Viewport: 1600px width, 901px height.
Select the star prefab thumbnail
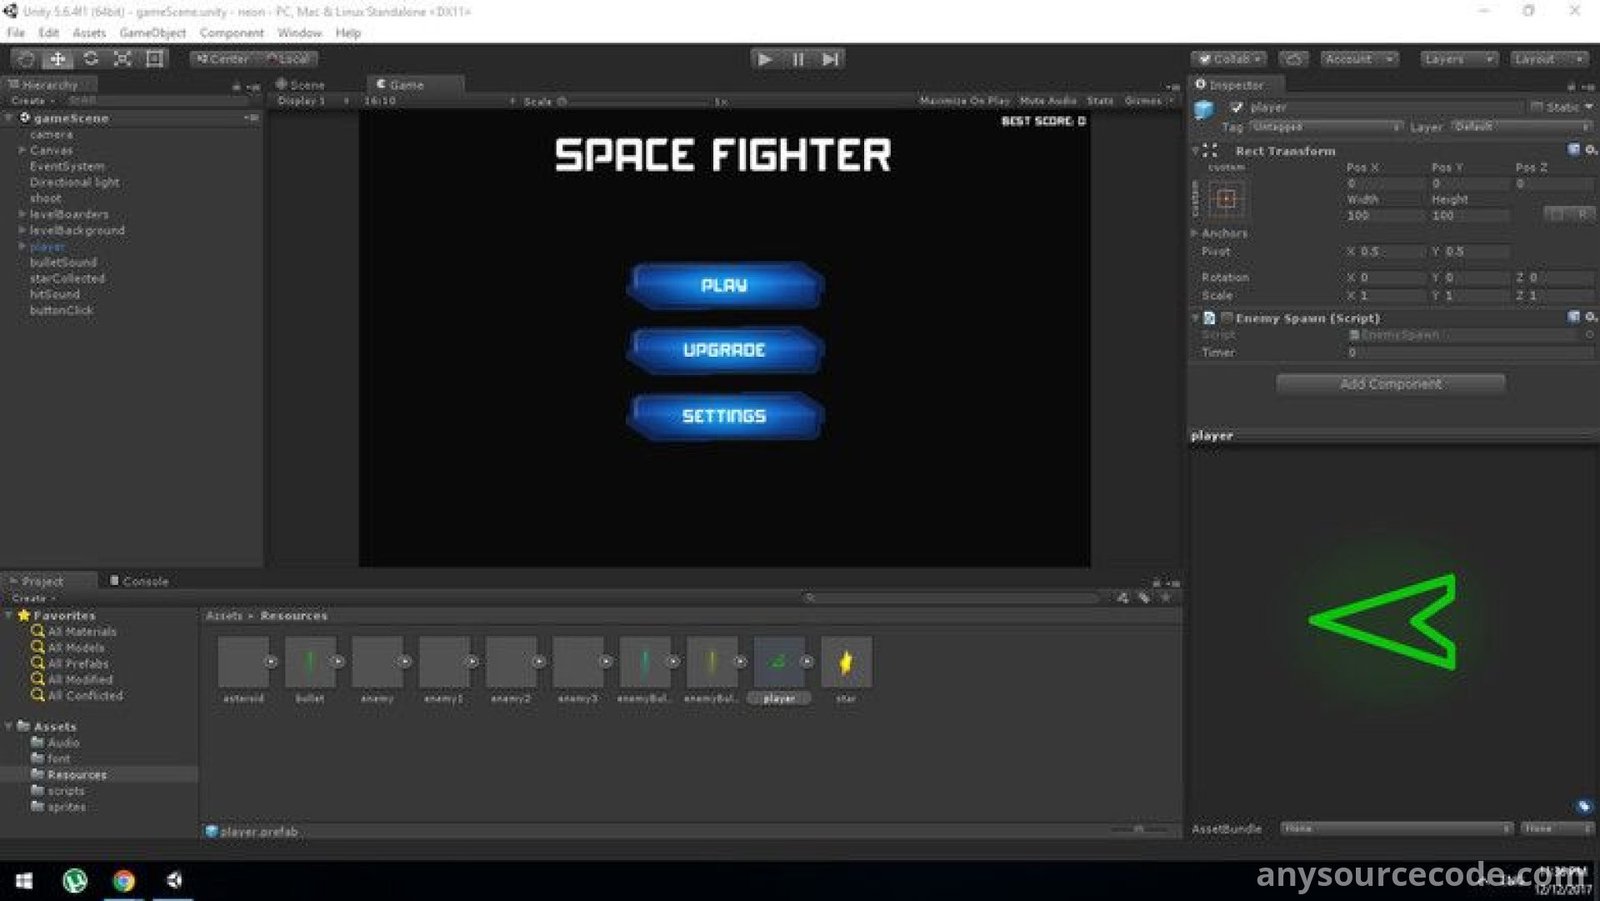846,662
